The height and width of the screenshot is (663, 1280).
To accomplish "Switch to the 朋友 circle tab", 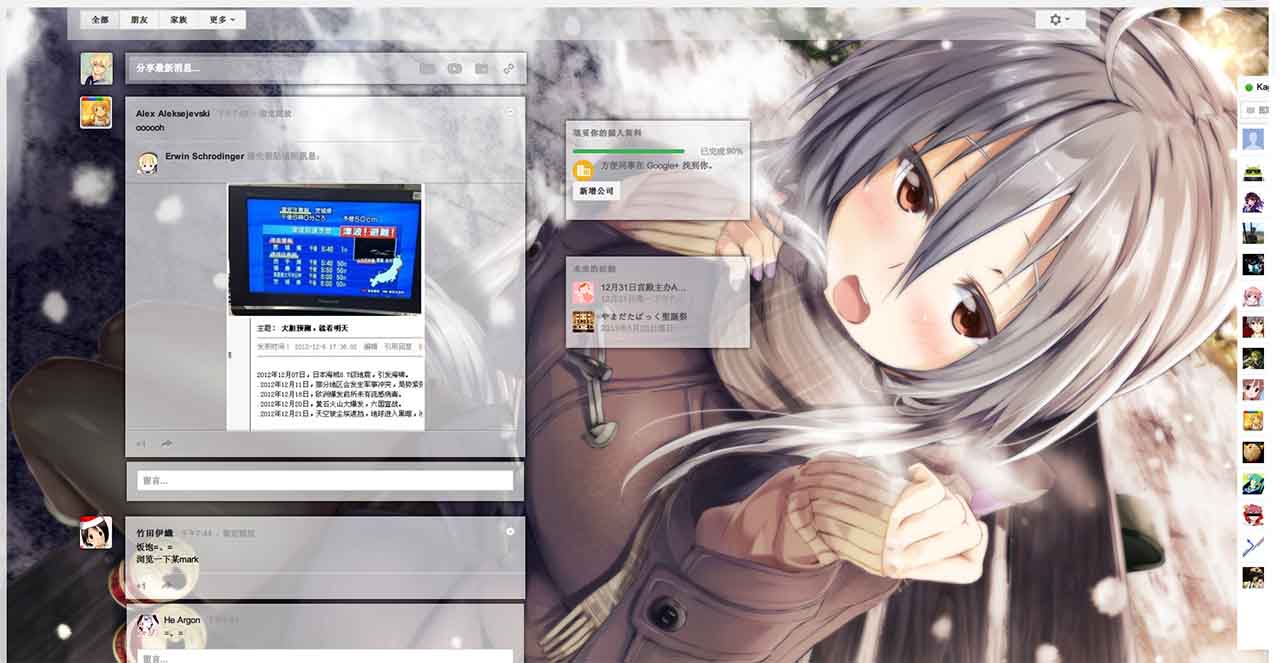I will 139,19.
